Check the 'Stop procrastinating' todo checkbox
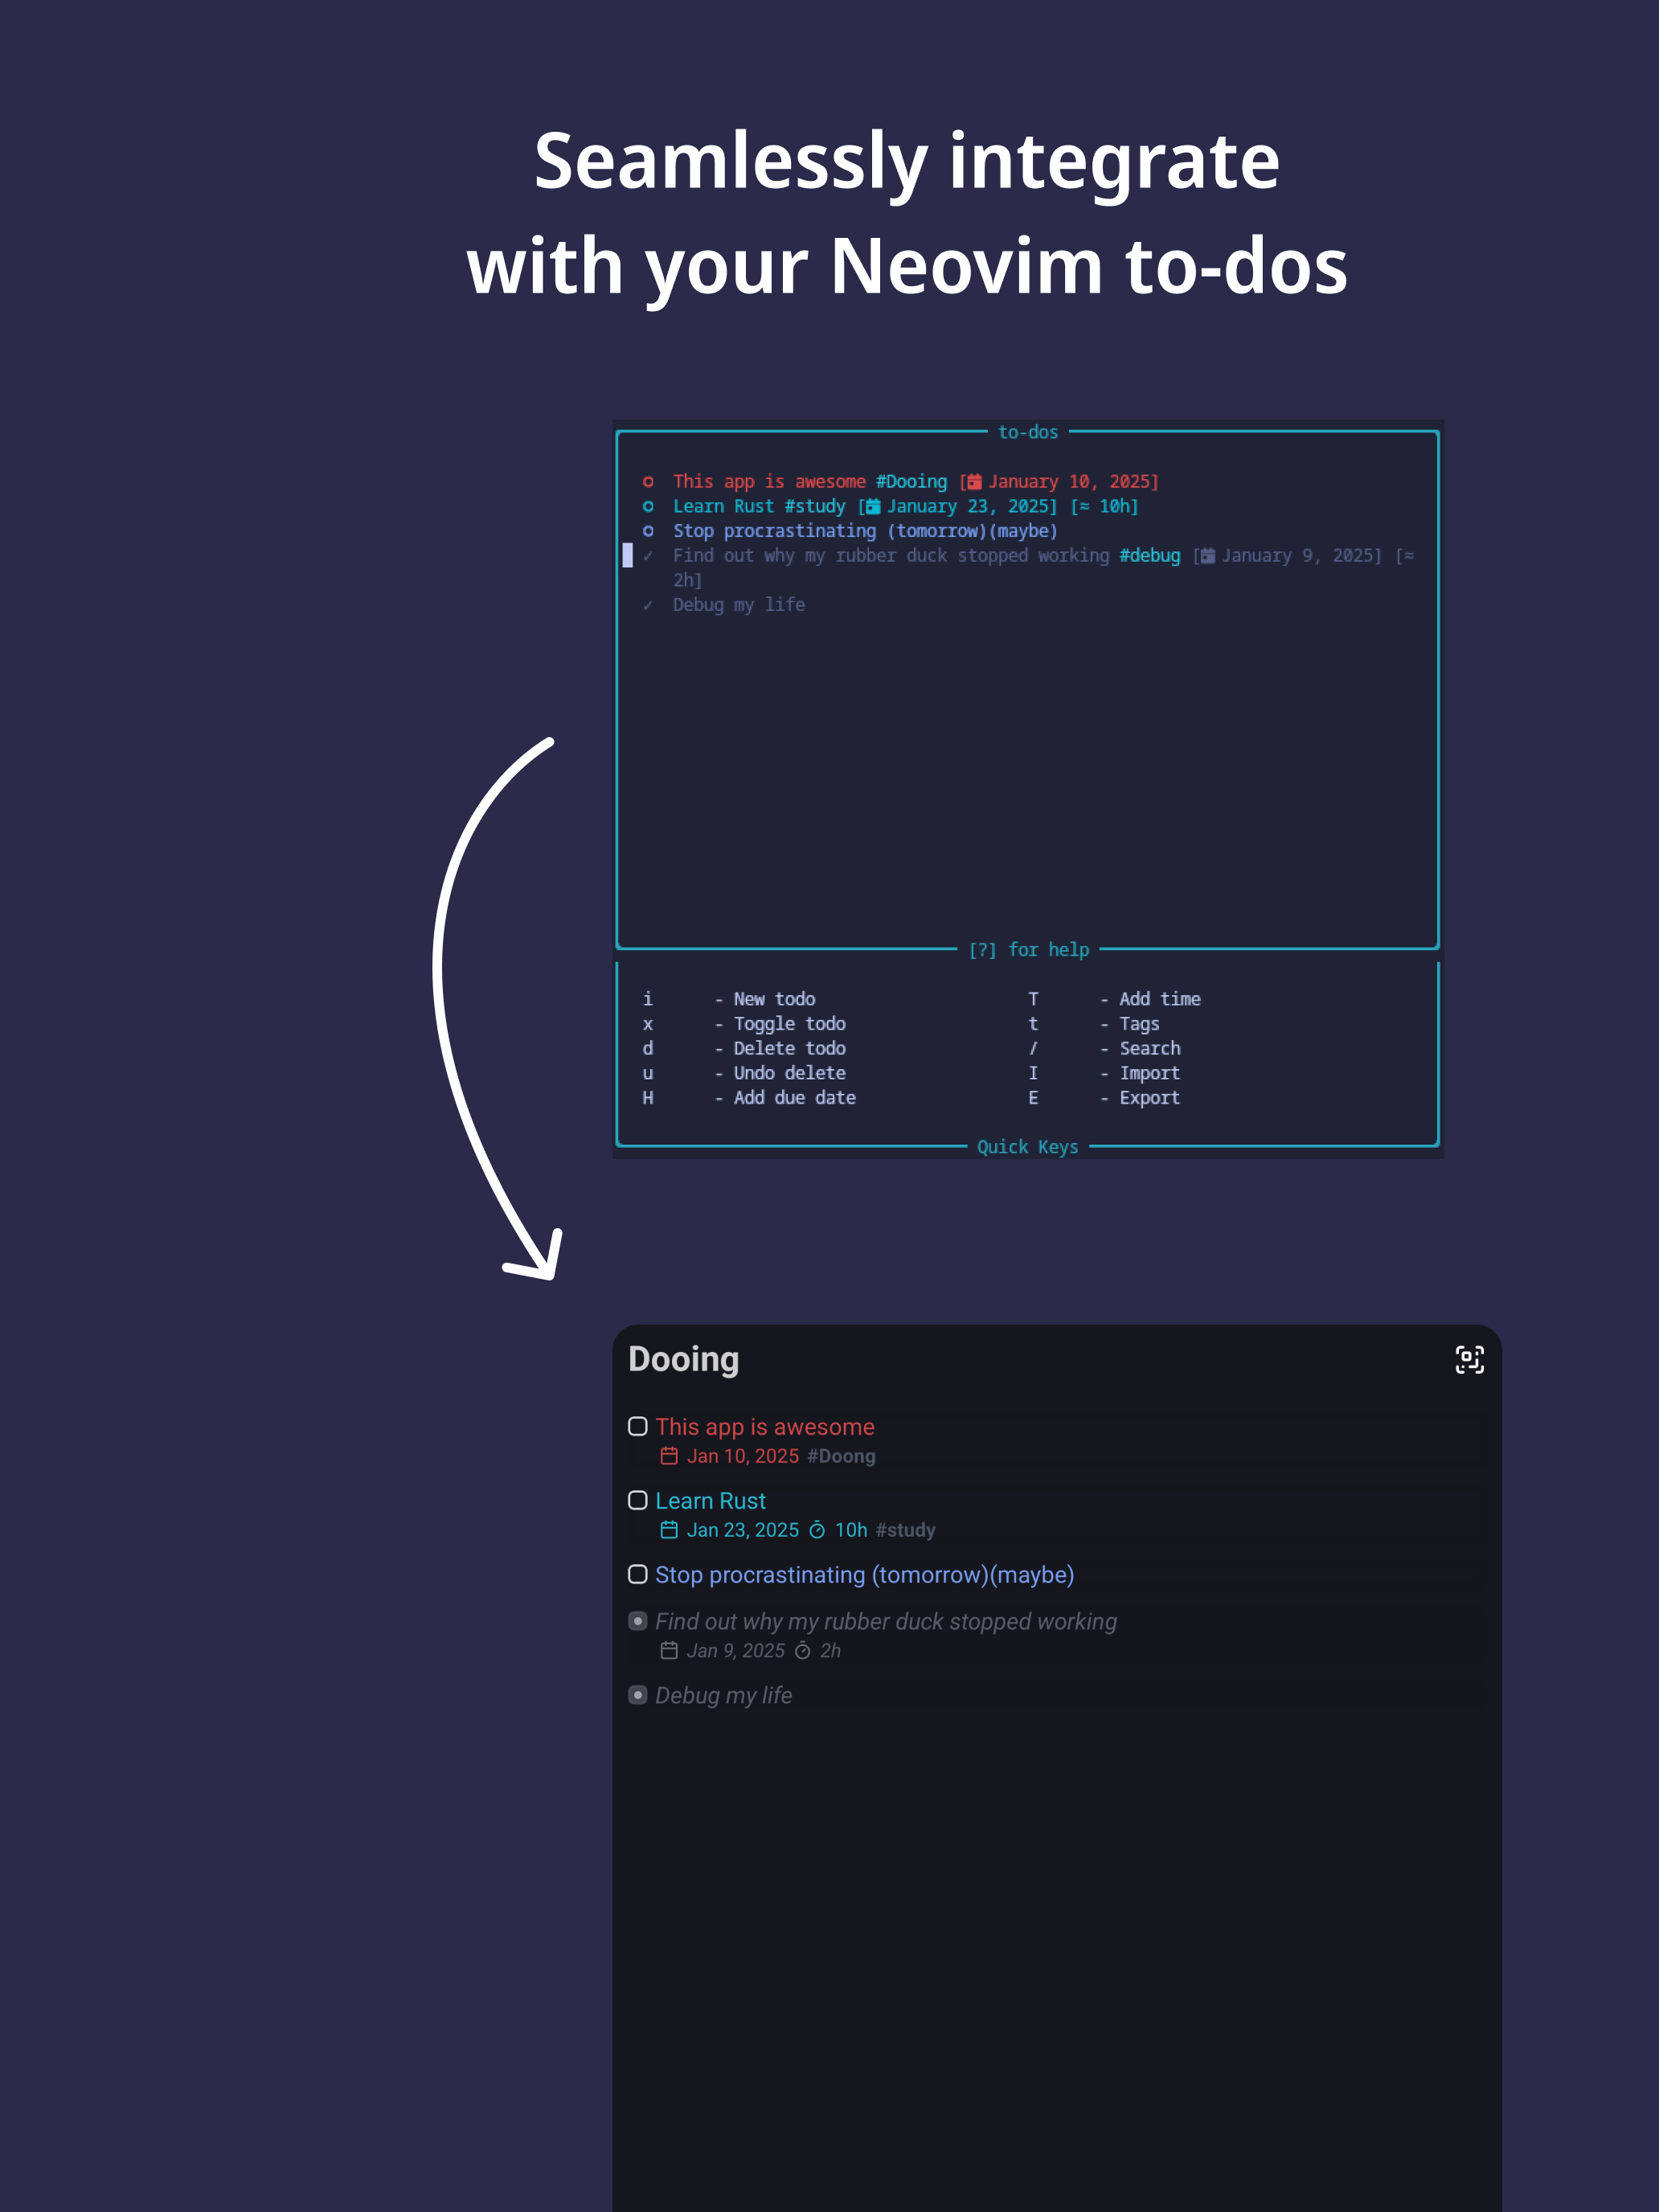The width and height of the screenshot is (1659, 2212). (637, 1574)
